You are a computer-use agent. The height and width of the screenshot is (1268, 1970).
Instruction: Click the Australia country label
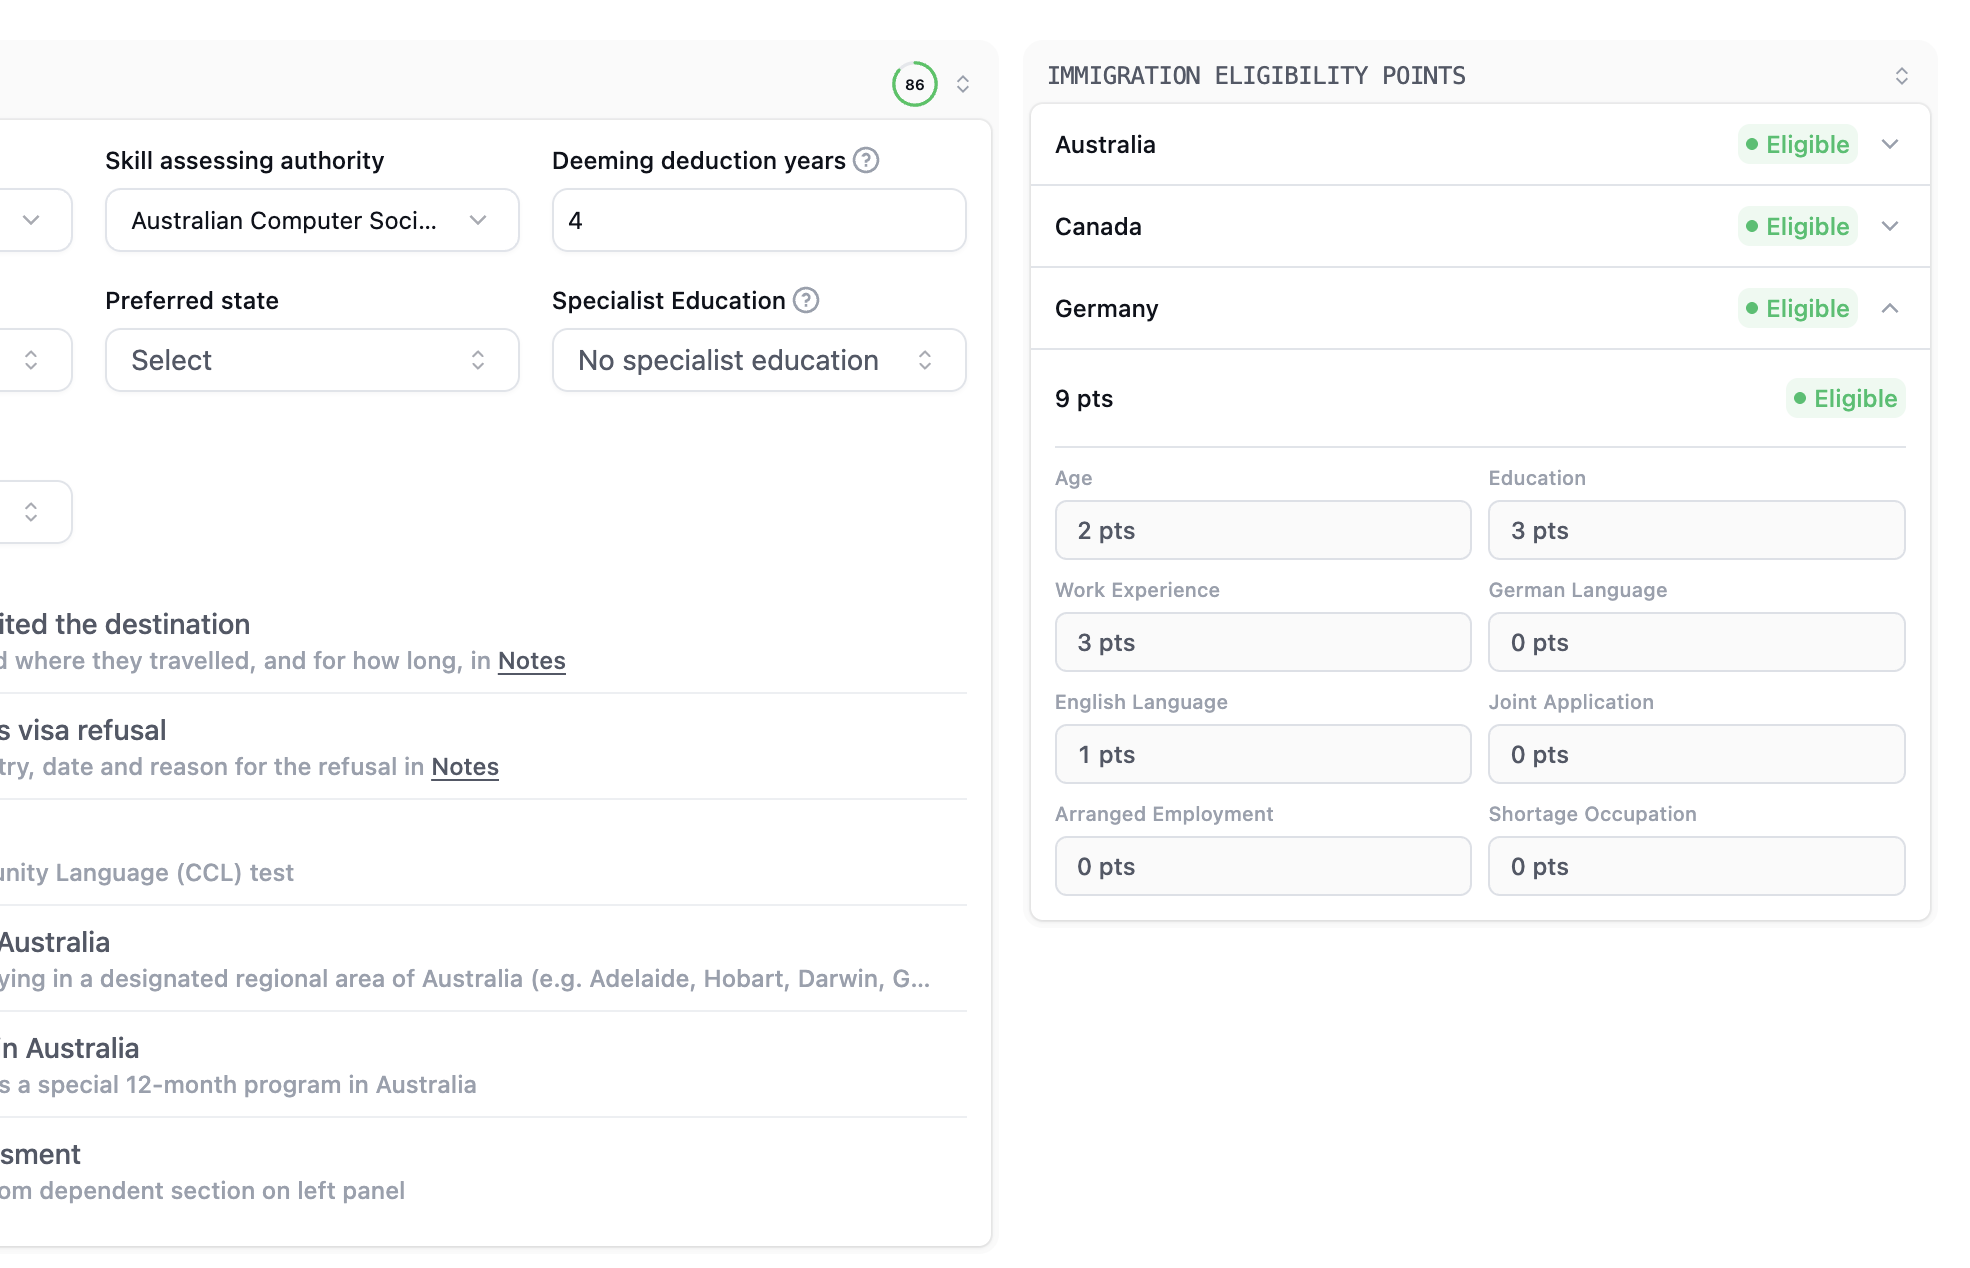tap(1105, 144)
